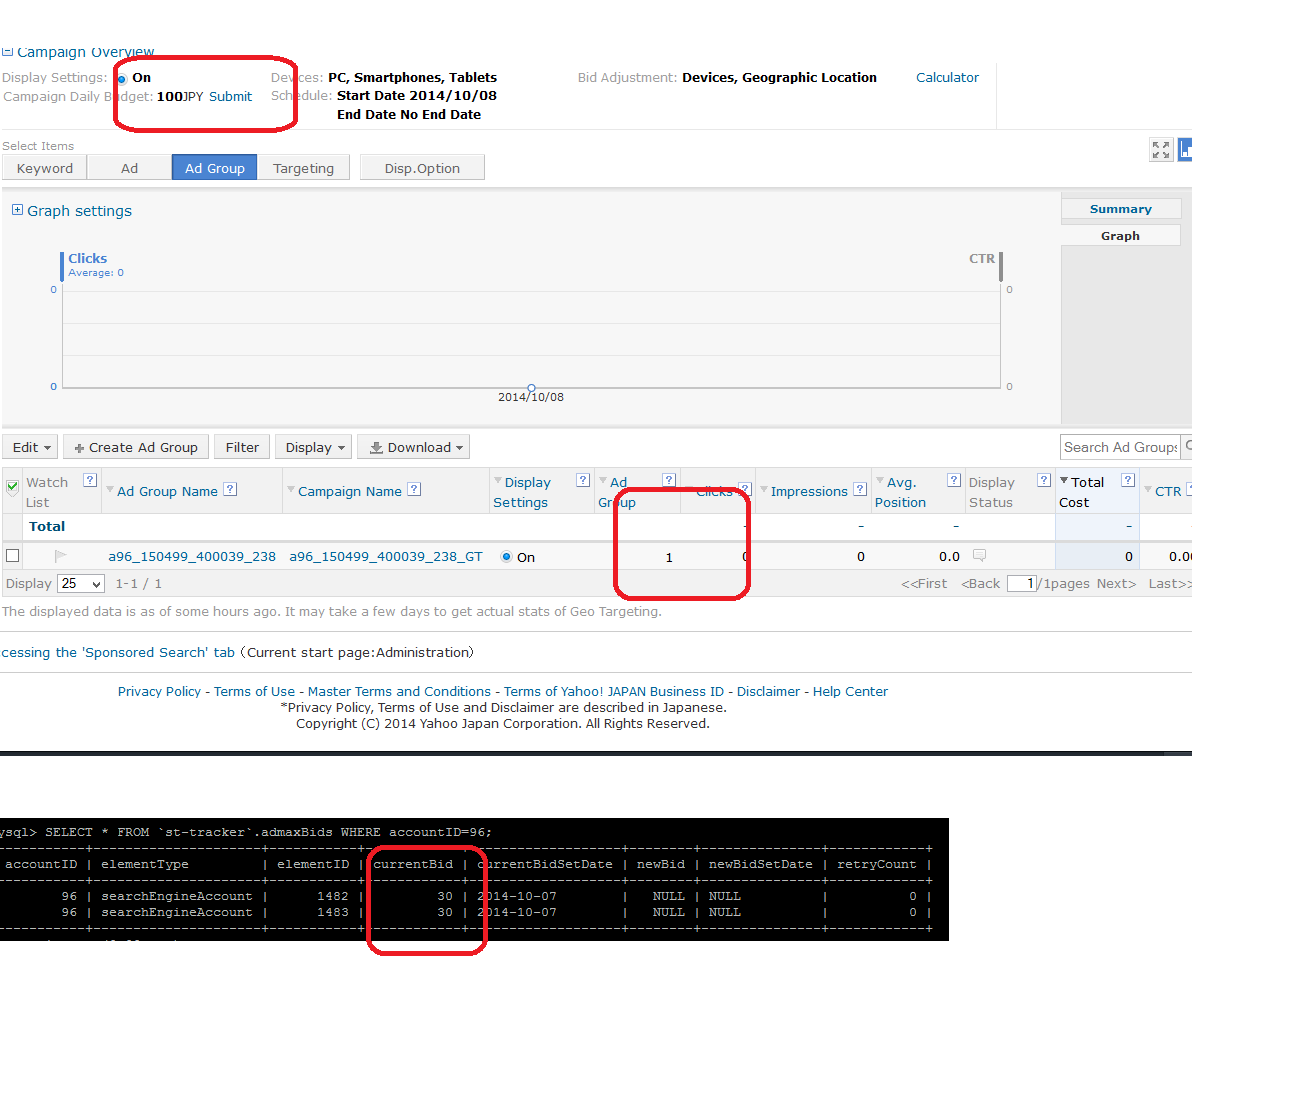This screenshot has height=1100, width=1300.
Task: Click the <Back pagination link
Action: tap(980, 583)
